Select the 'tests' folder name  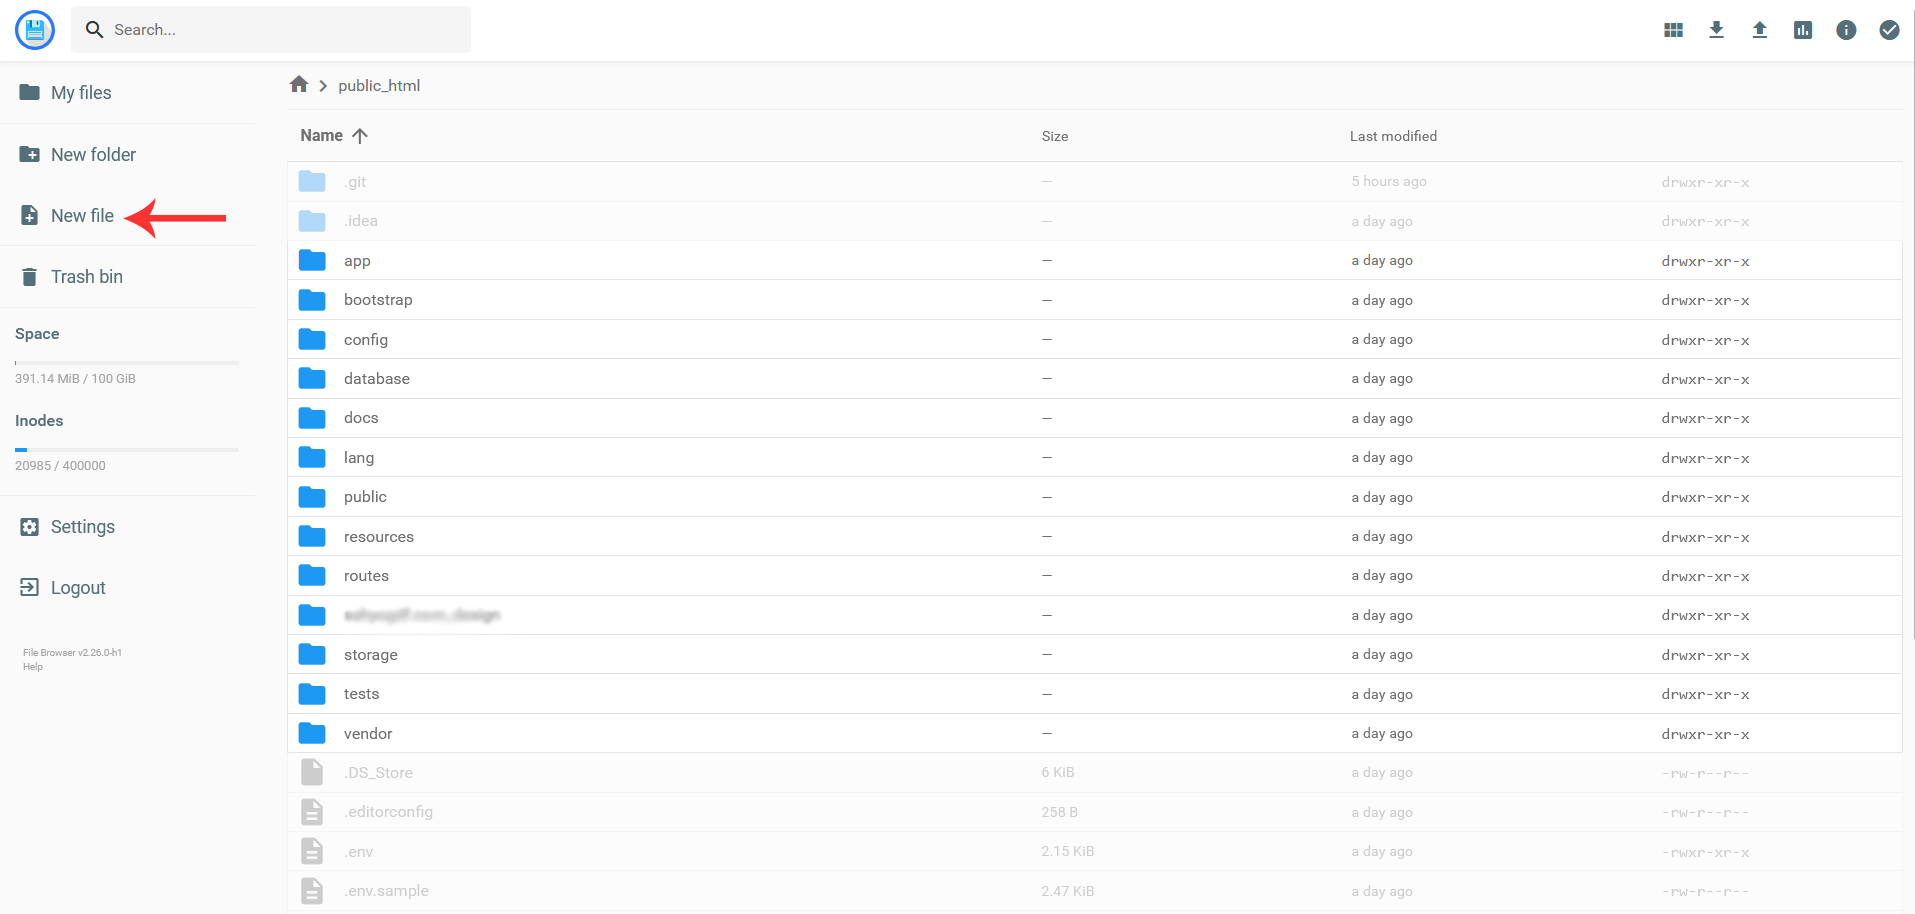click(361, 694)
